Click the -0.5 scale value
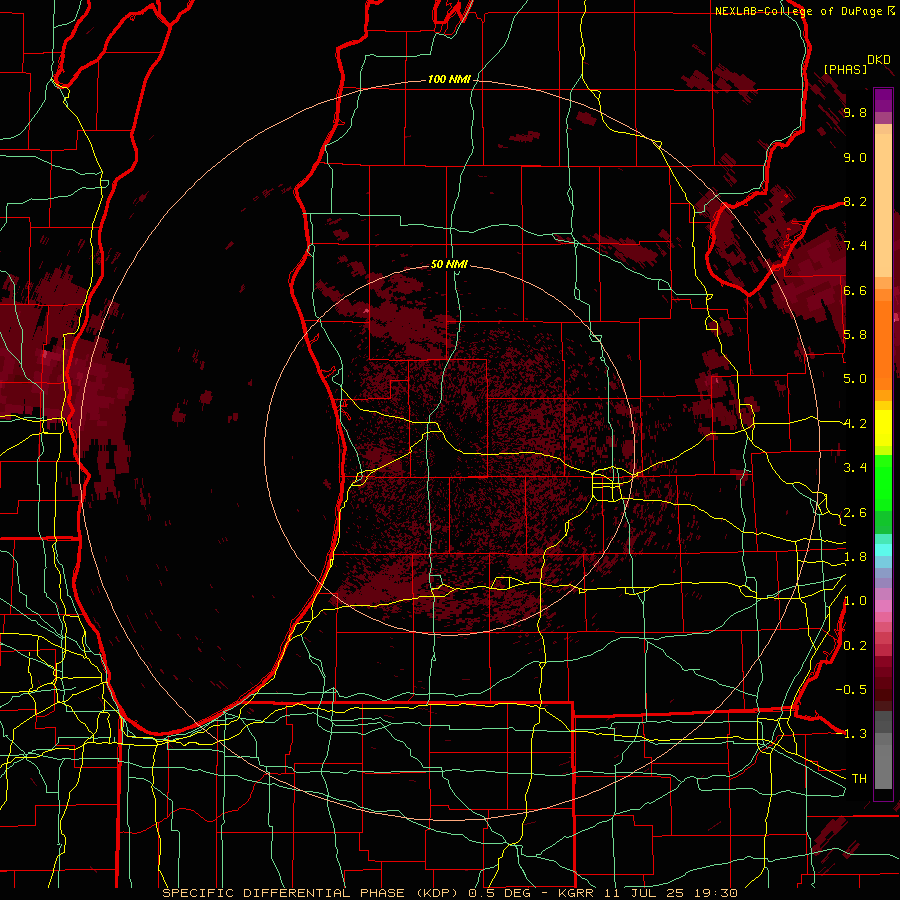 click(851, 689)
